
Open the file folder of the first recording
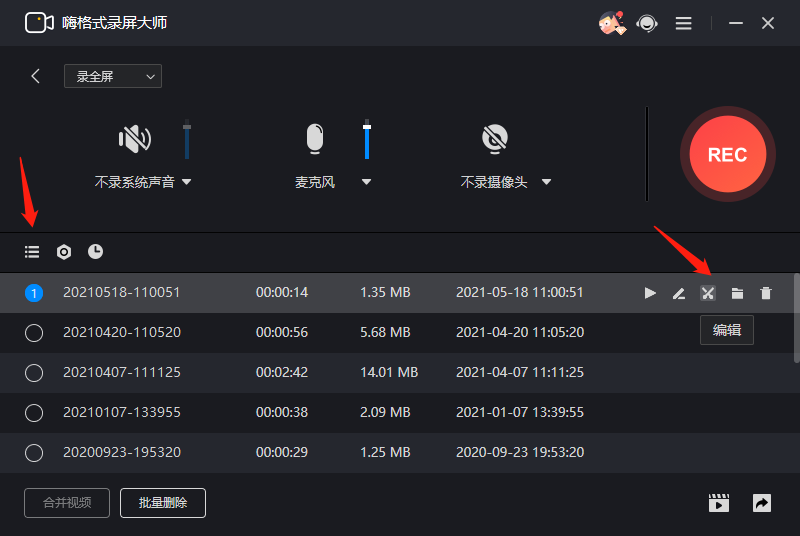[737, 293]
